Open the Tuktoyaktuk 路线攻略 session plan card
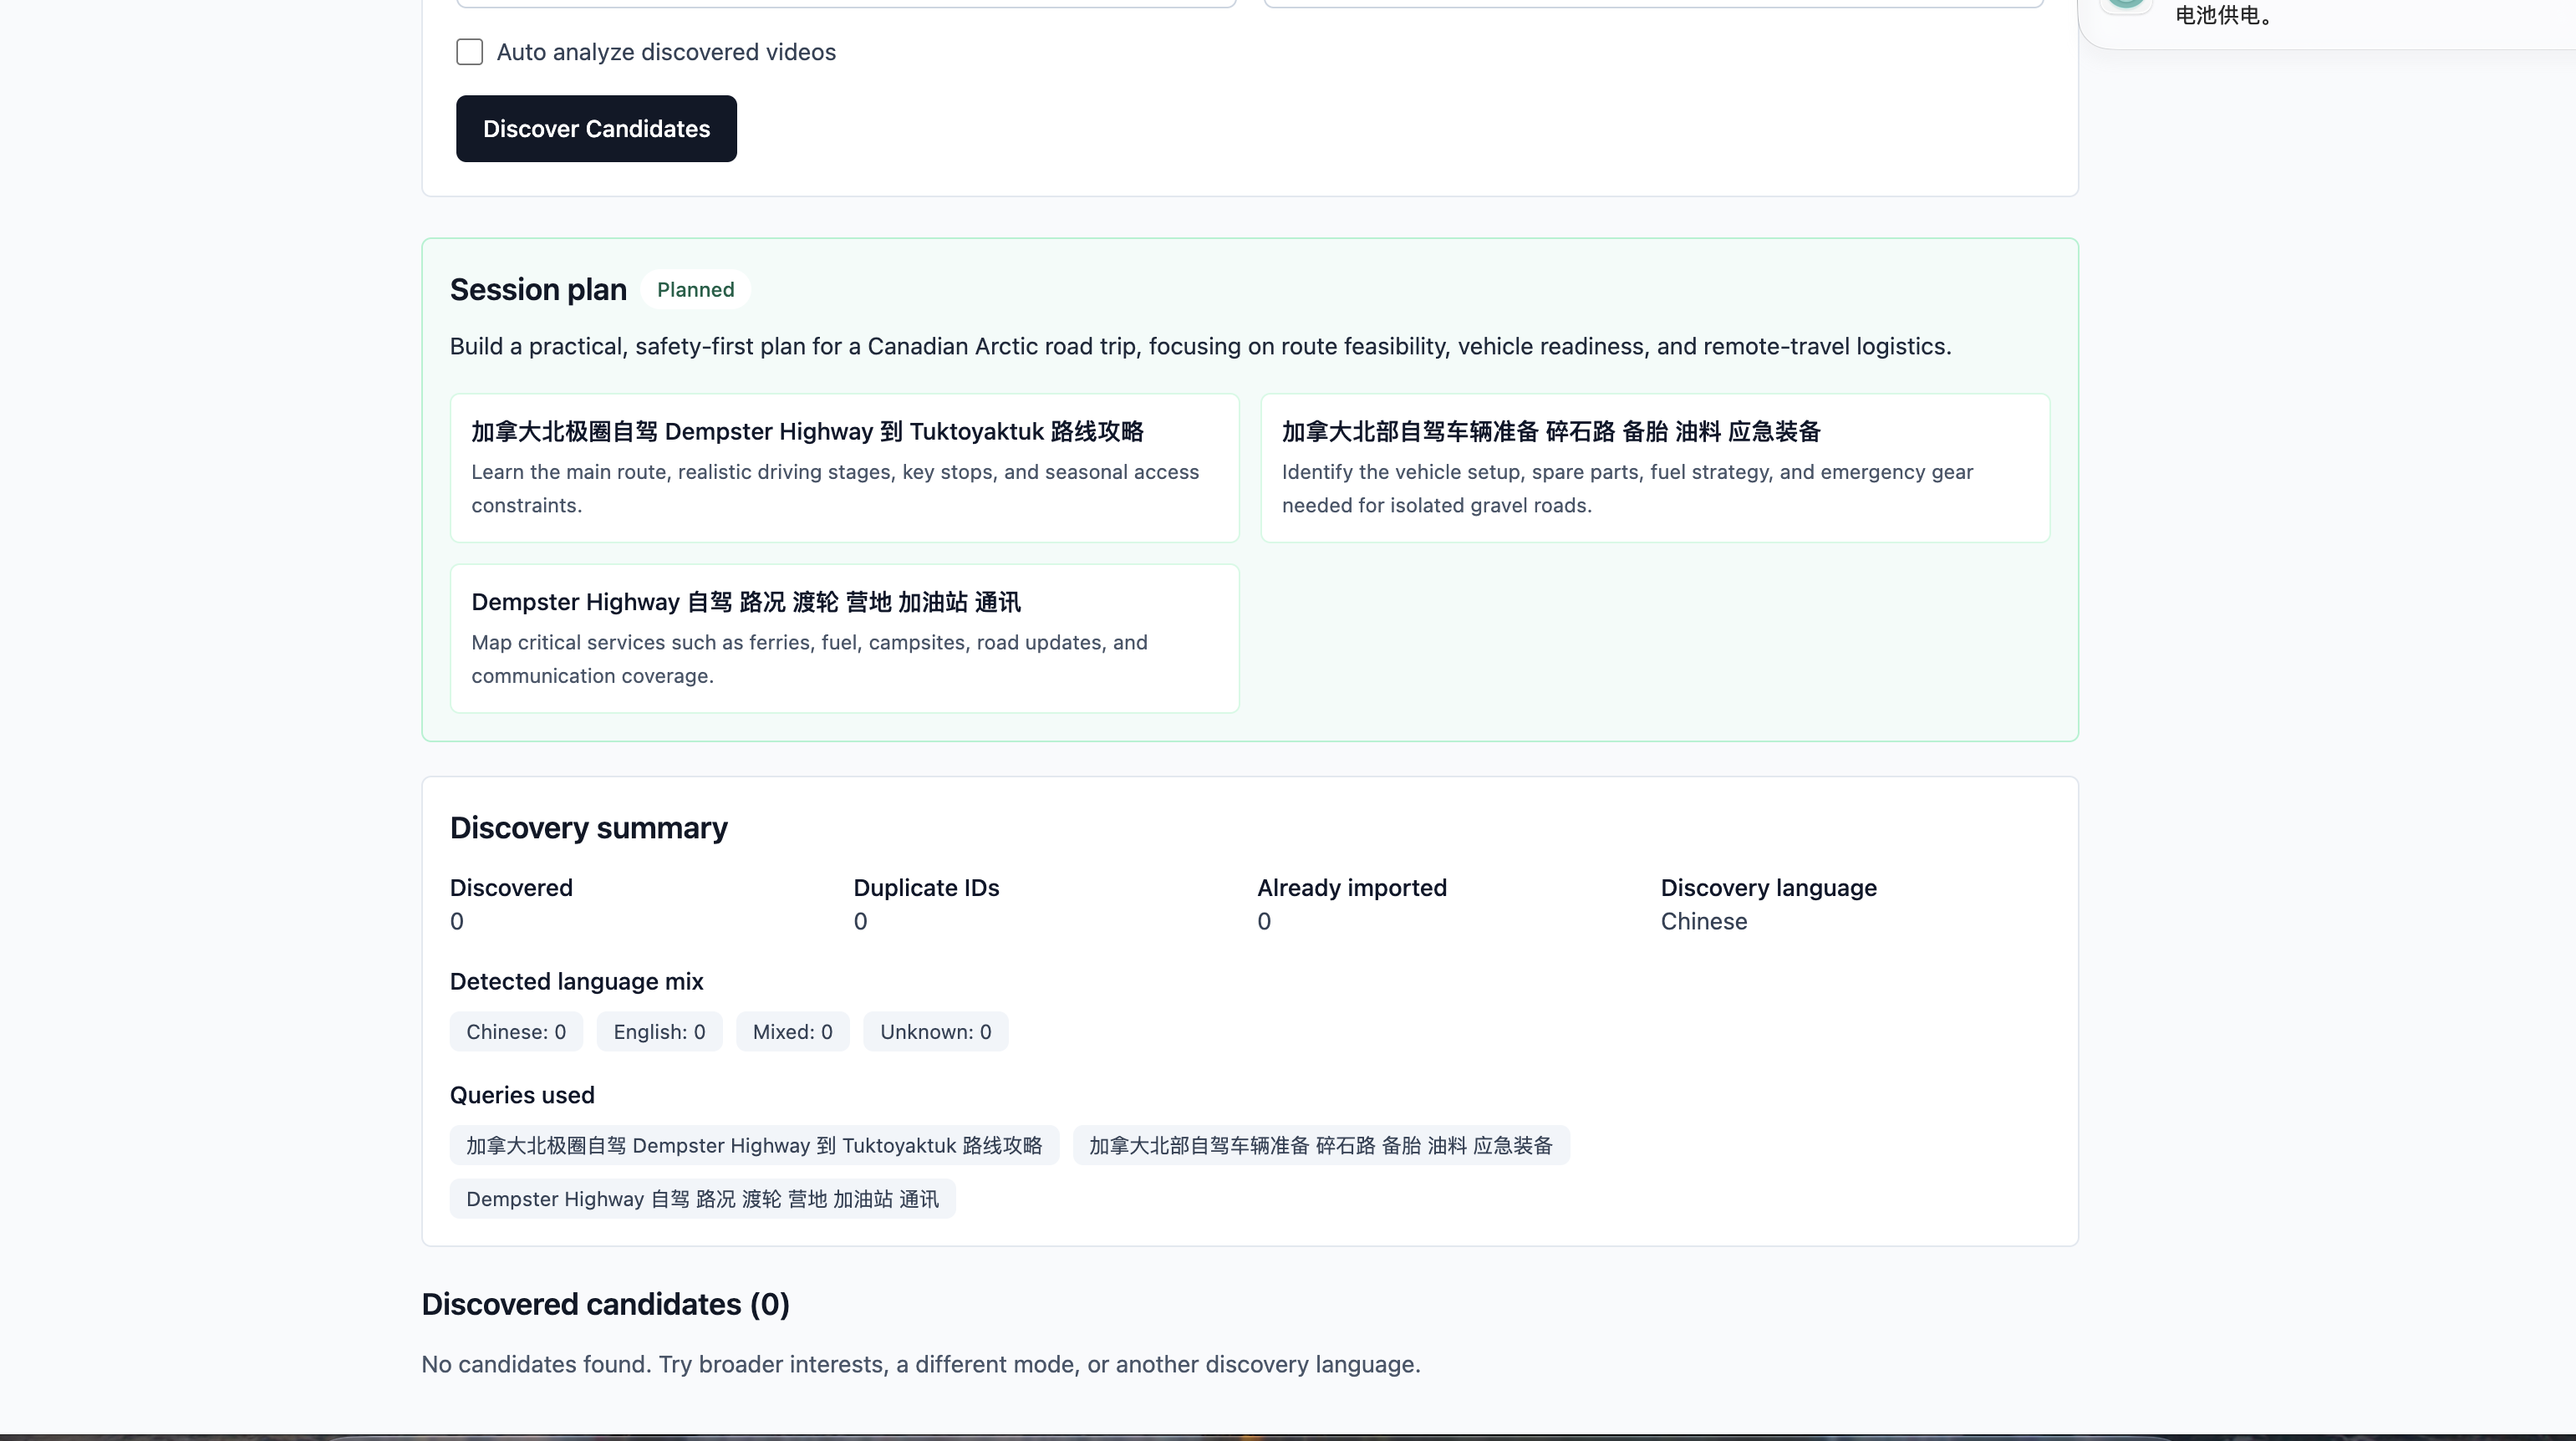 (x=844, y=468)
